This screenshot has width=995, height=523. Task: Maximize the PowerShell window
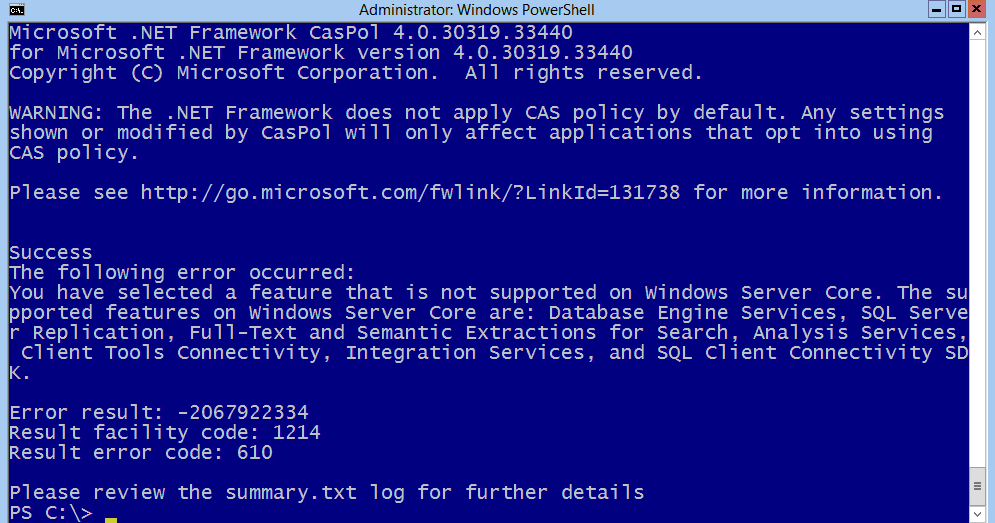tap(957, 9)
